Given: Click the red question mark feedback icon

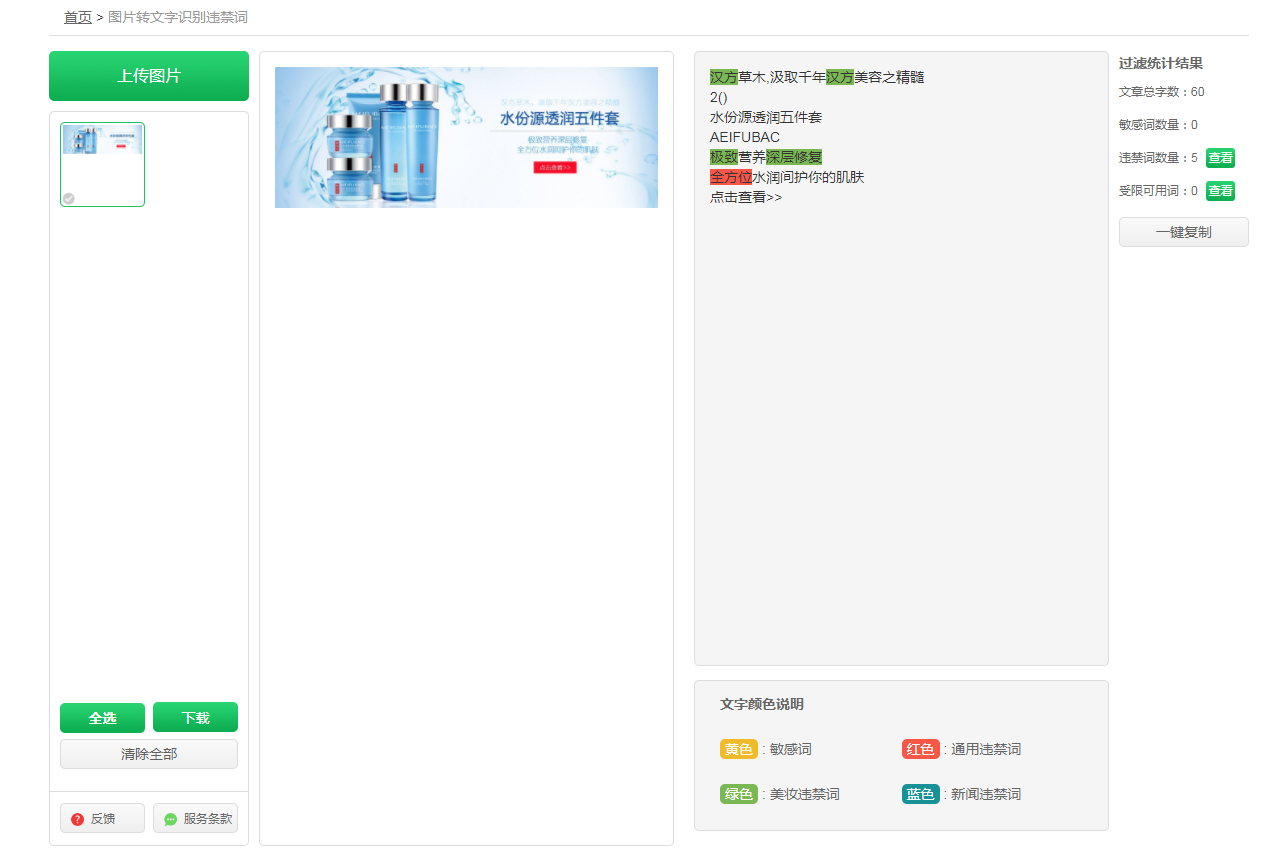Looking at the screenshot, I should (x=78, y=819).
